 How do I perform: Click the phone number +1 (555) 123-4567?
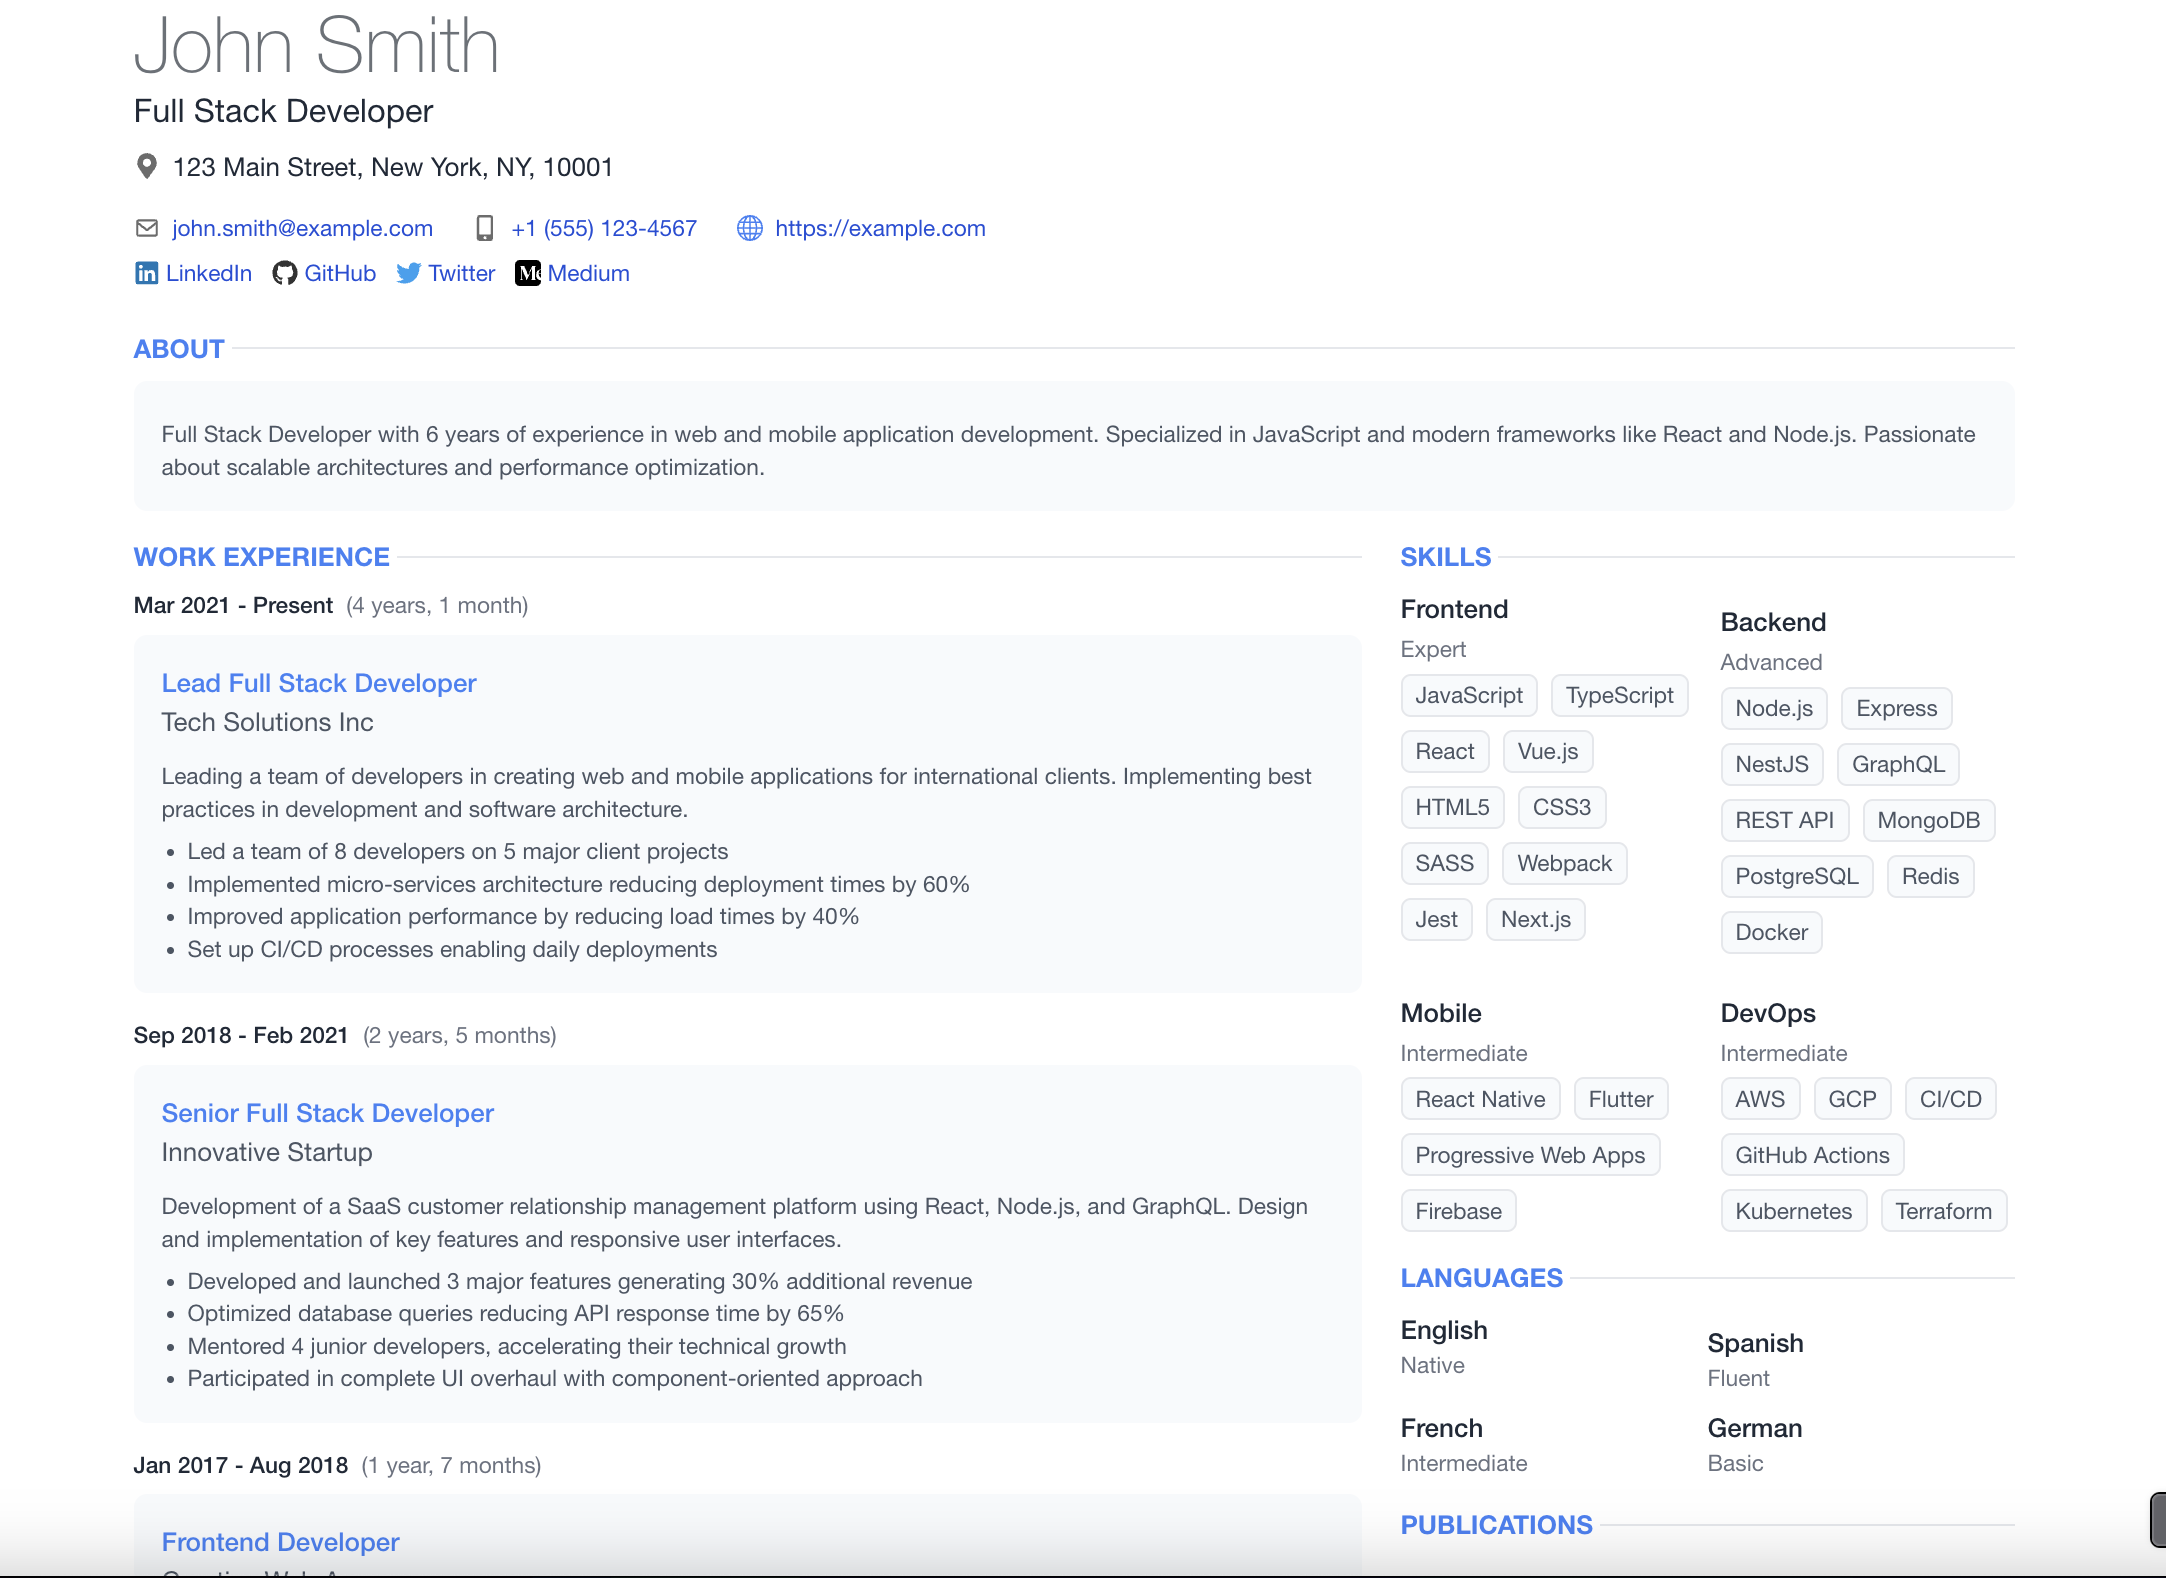tap(604, 228)
